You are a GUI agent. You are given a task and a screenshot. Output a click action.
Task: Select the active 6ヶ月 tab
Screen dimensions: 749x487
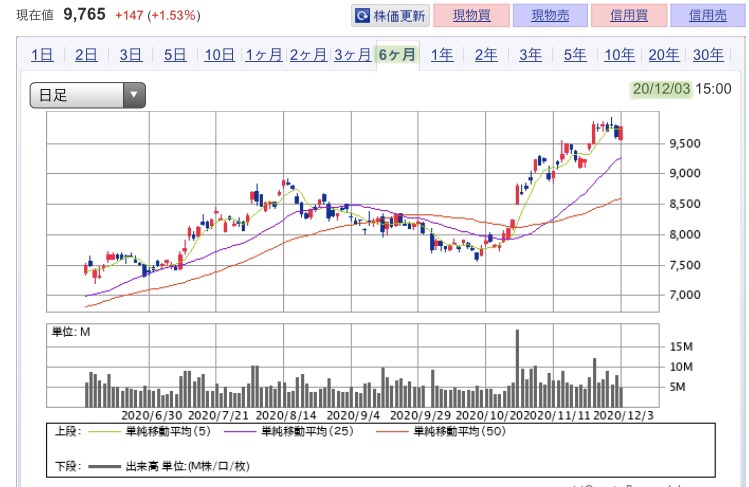click(397, 55)
